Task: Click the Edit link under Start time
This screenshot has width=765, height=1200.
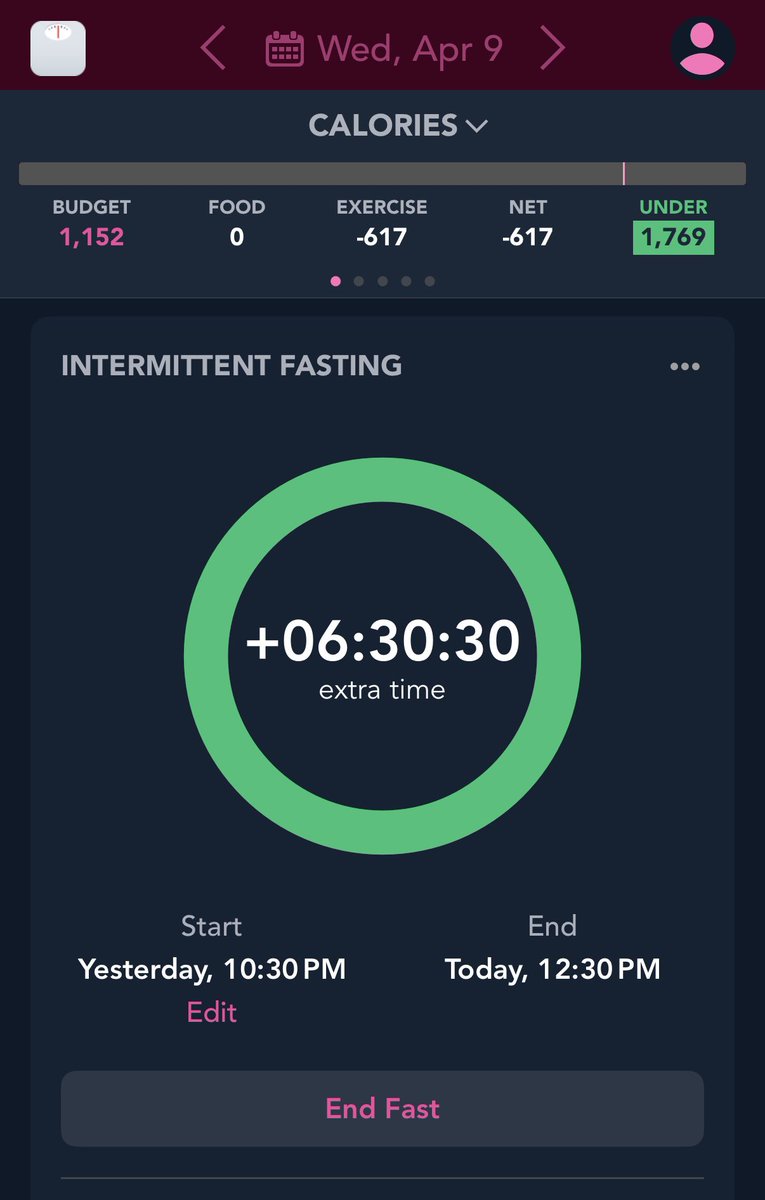Action: pyautogui.click(x=212, y=1012)
